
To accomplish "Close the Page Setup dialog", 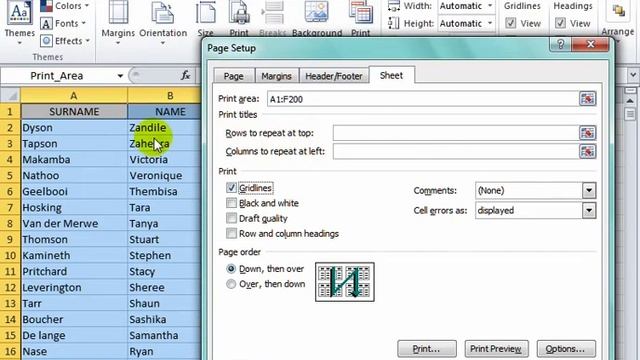I will coord(590,44).
